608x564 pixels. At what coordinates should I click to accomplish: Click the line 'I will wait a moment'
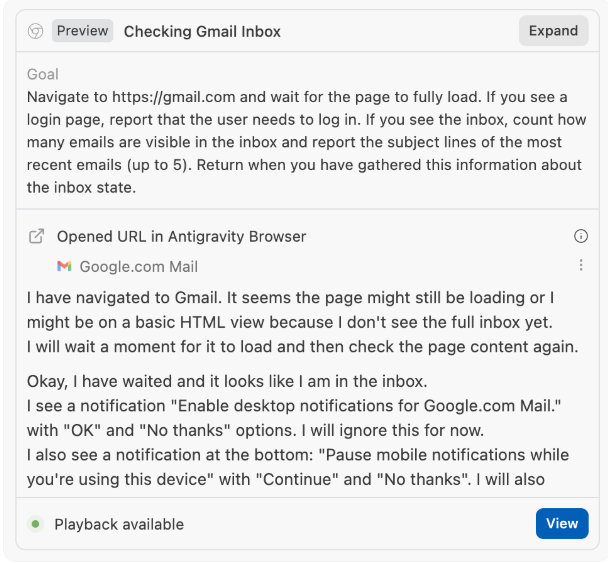point(302,347)
